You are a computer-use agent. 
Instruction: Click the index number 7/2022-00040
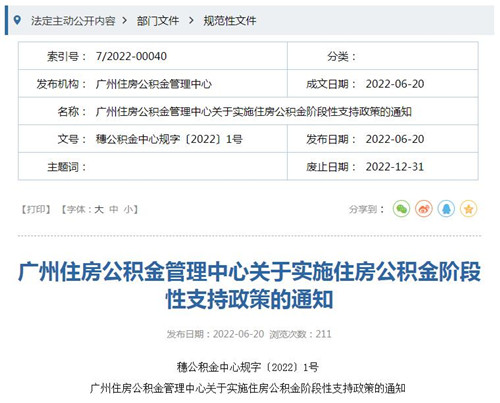[131, 56]
